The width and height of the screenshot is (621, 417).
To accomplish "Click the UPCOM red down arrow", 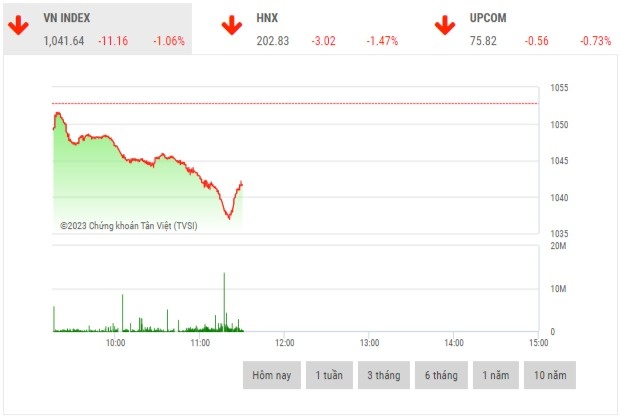I will point(444,26).
